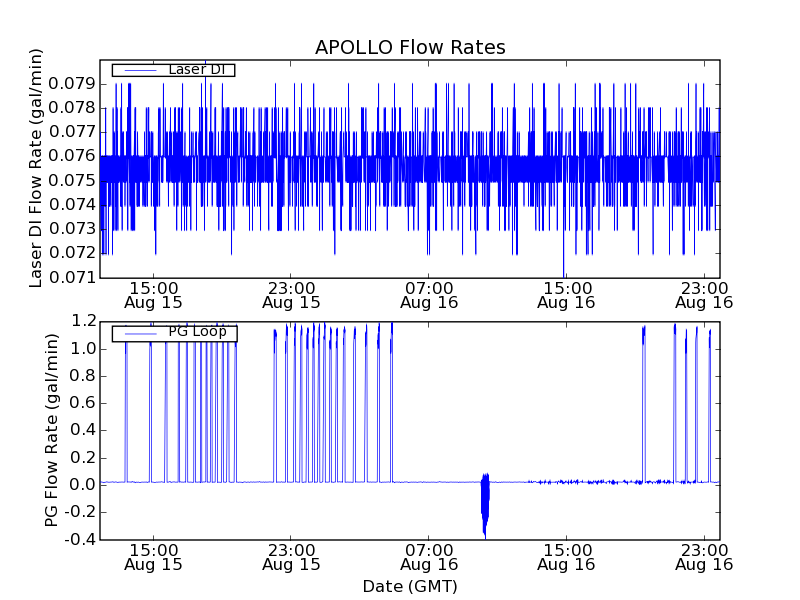Click the Laser DI Flow Rate y-axis label
This screenshot has width=800, height=600.
coord(36,168)
